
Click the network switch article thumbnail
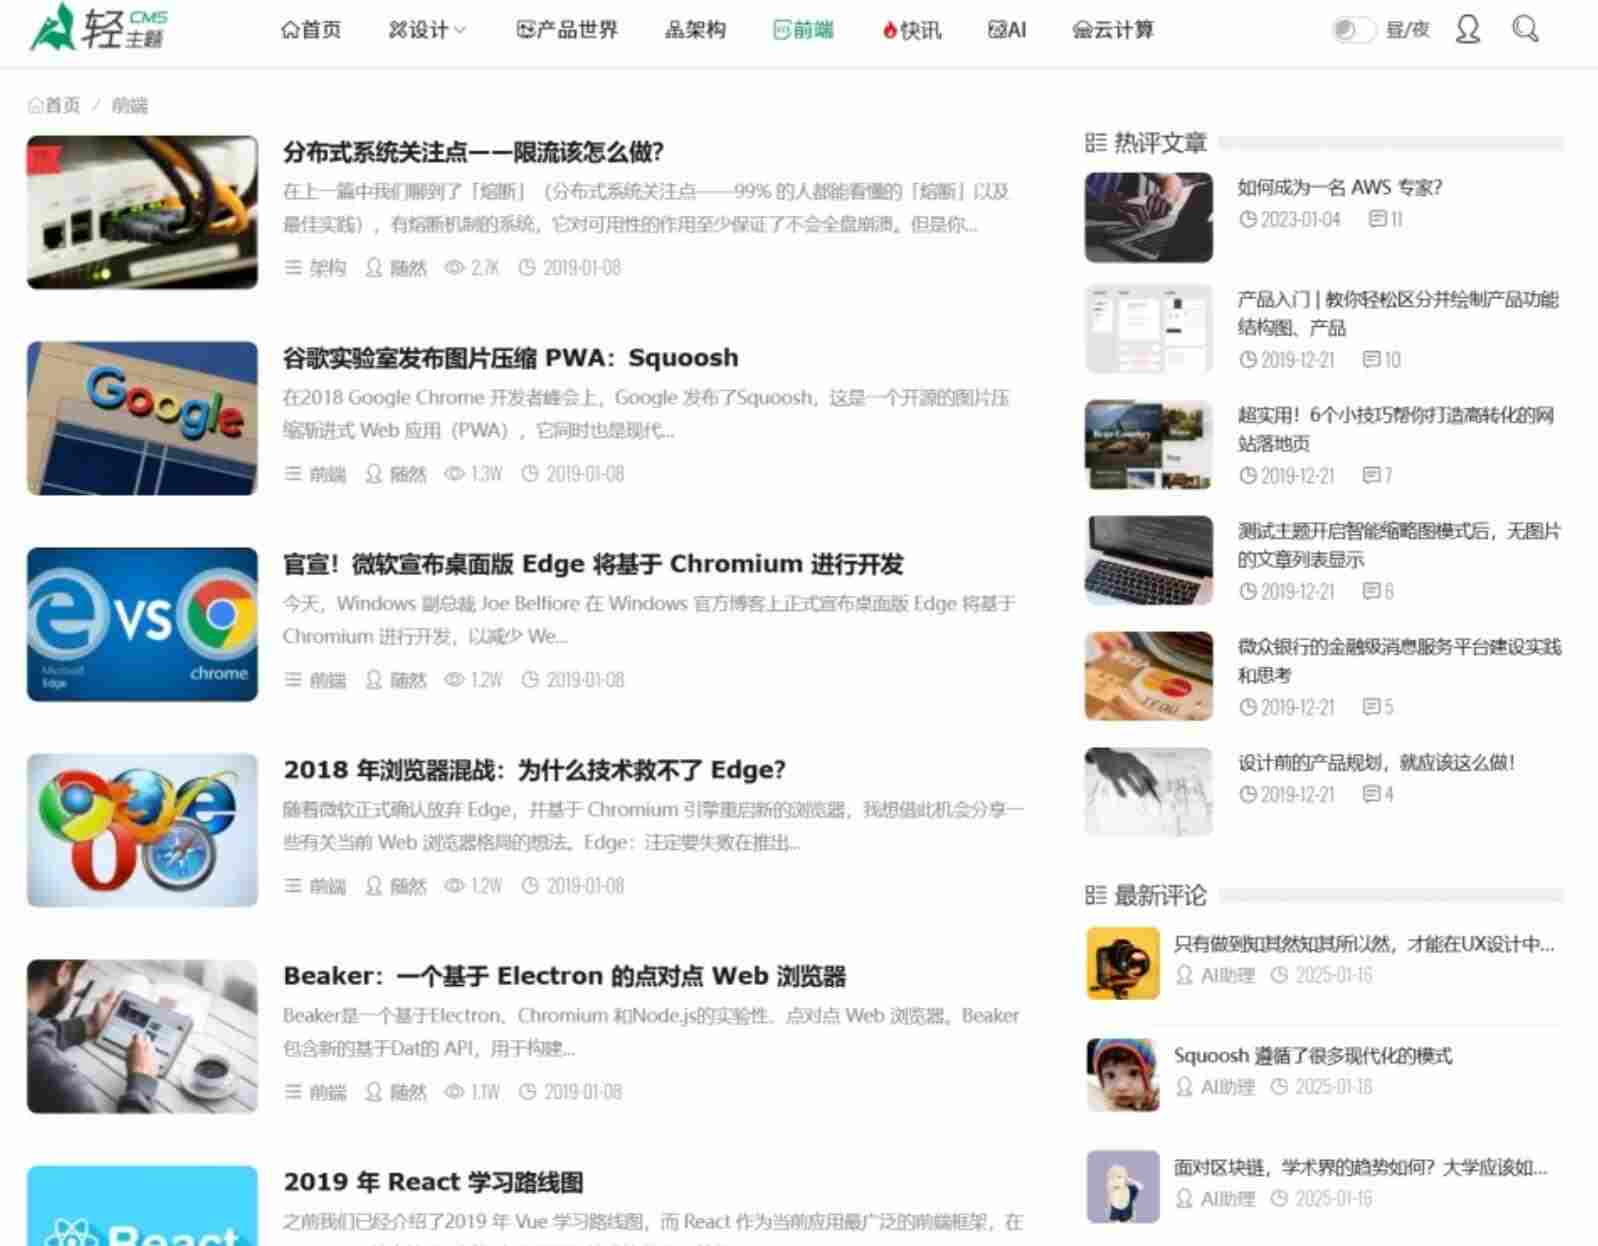tap(142, 212)
